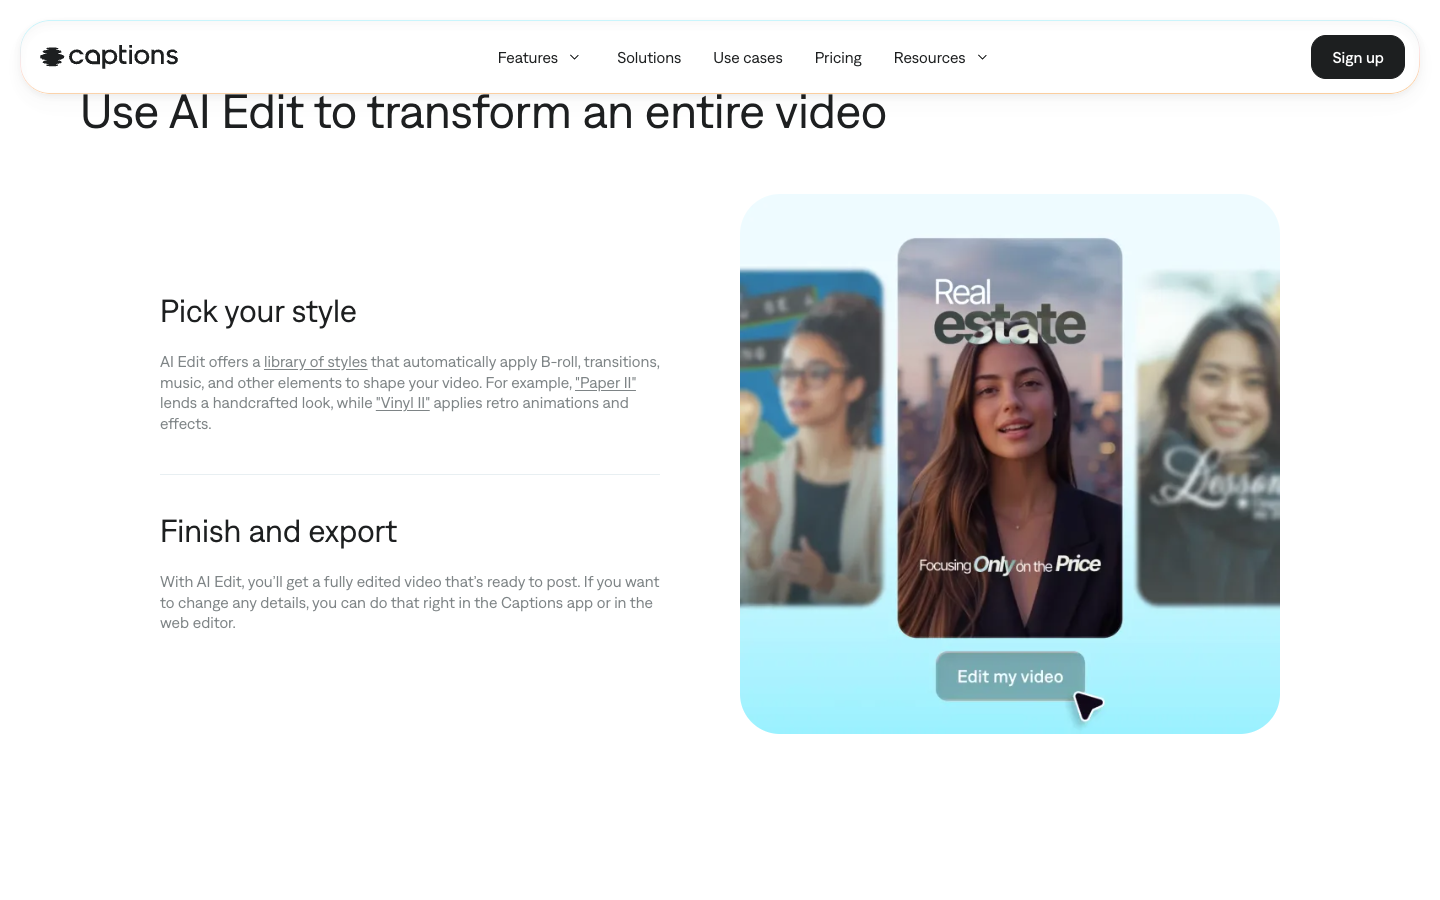Select the blurred "Lesson" video thumbnail

coord(1208,438)
